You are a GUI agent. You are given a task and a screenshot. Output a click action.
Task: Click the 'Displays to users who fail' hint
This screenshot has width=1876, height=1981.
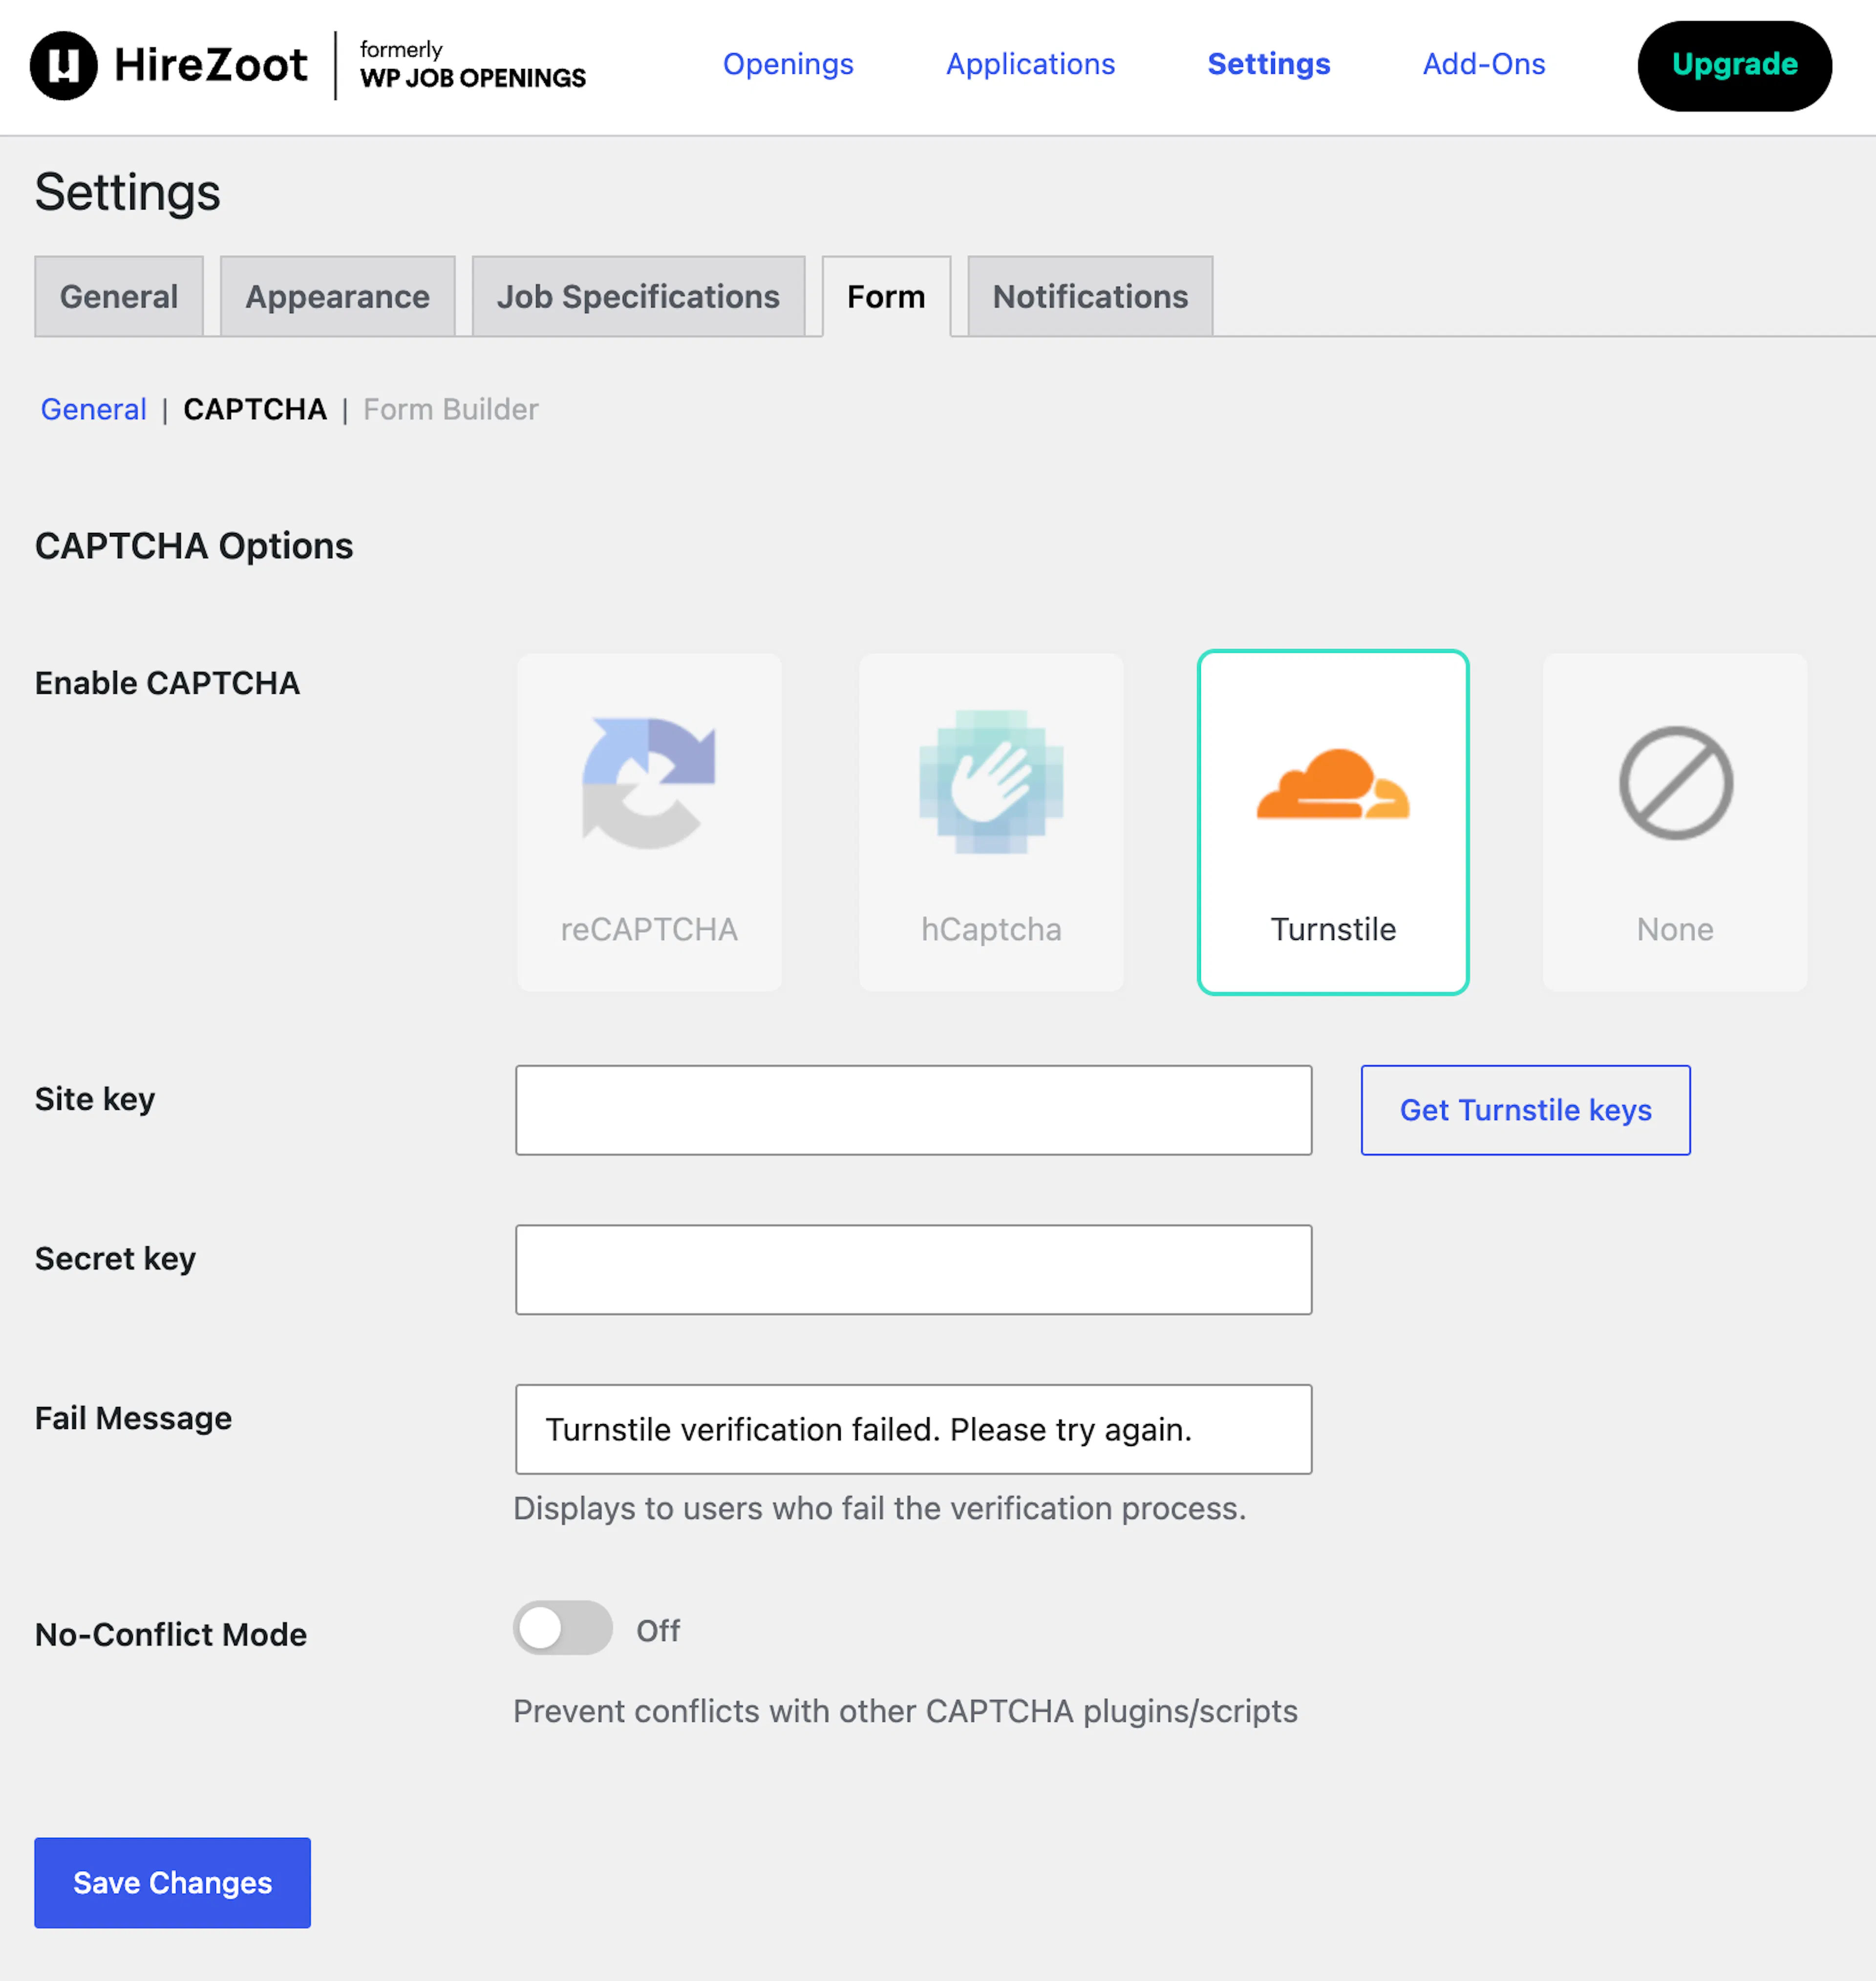[880, 1508]
